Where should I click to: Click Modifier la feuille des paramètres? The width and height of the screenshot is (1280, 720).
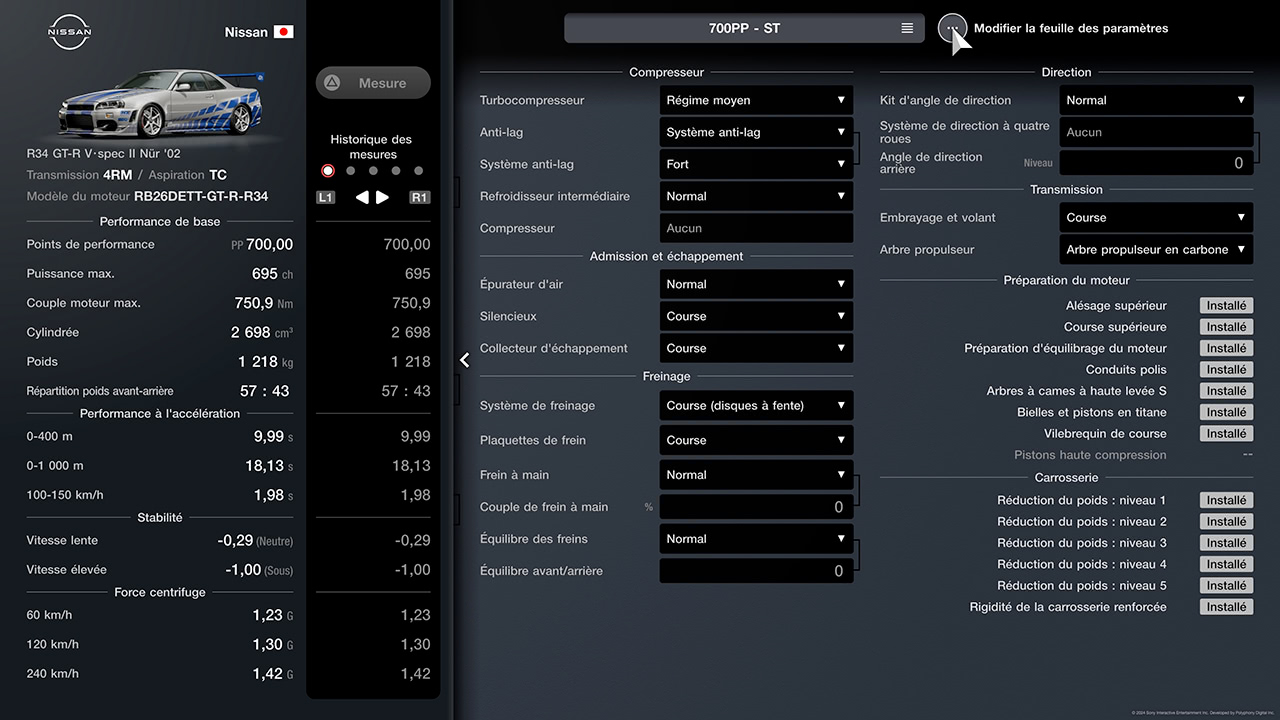(x=1071, y=28)
